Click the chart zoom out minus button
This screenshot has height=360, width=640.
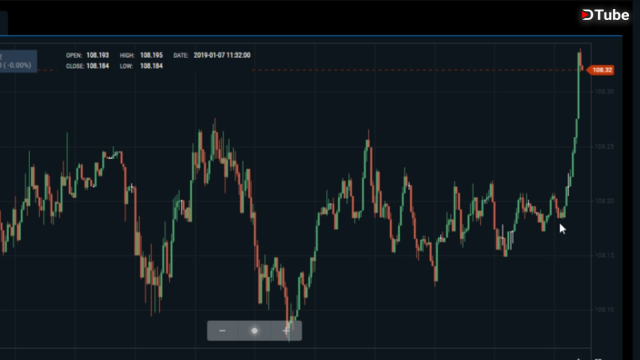222,331
